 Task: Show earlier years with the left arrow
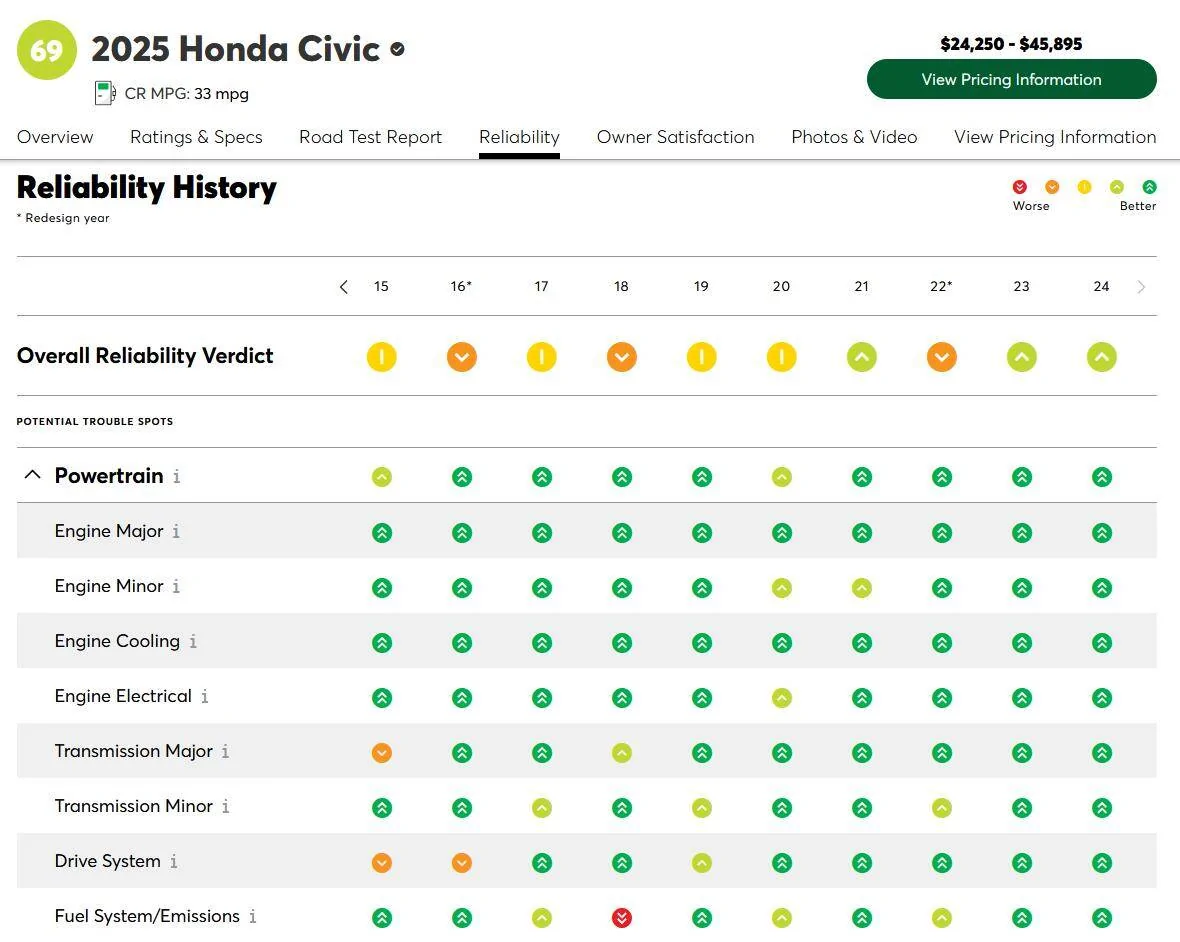point(344,287)
